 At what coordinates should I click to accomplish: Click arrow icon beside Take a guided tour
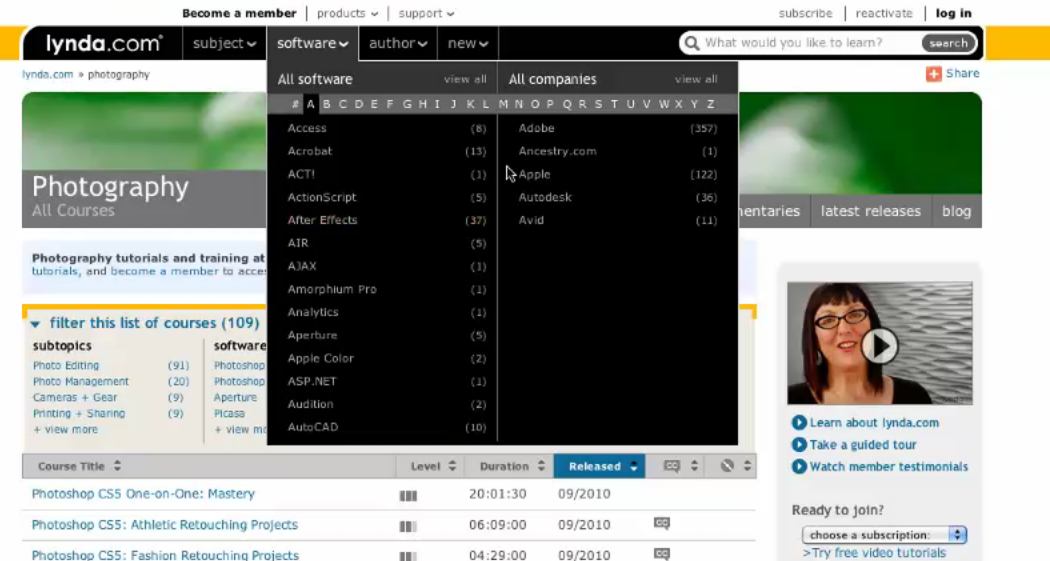[x=799, y=445]
